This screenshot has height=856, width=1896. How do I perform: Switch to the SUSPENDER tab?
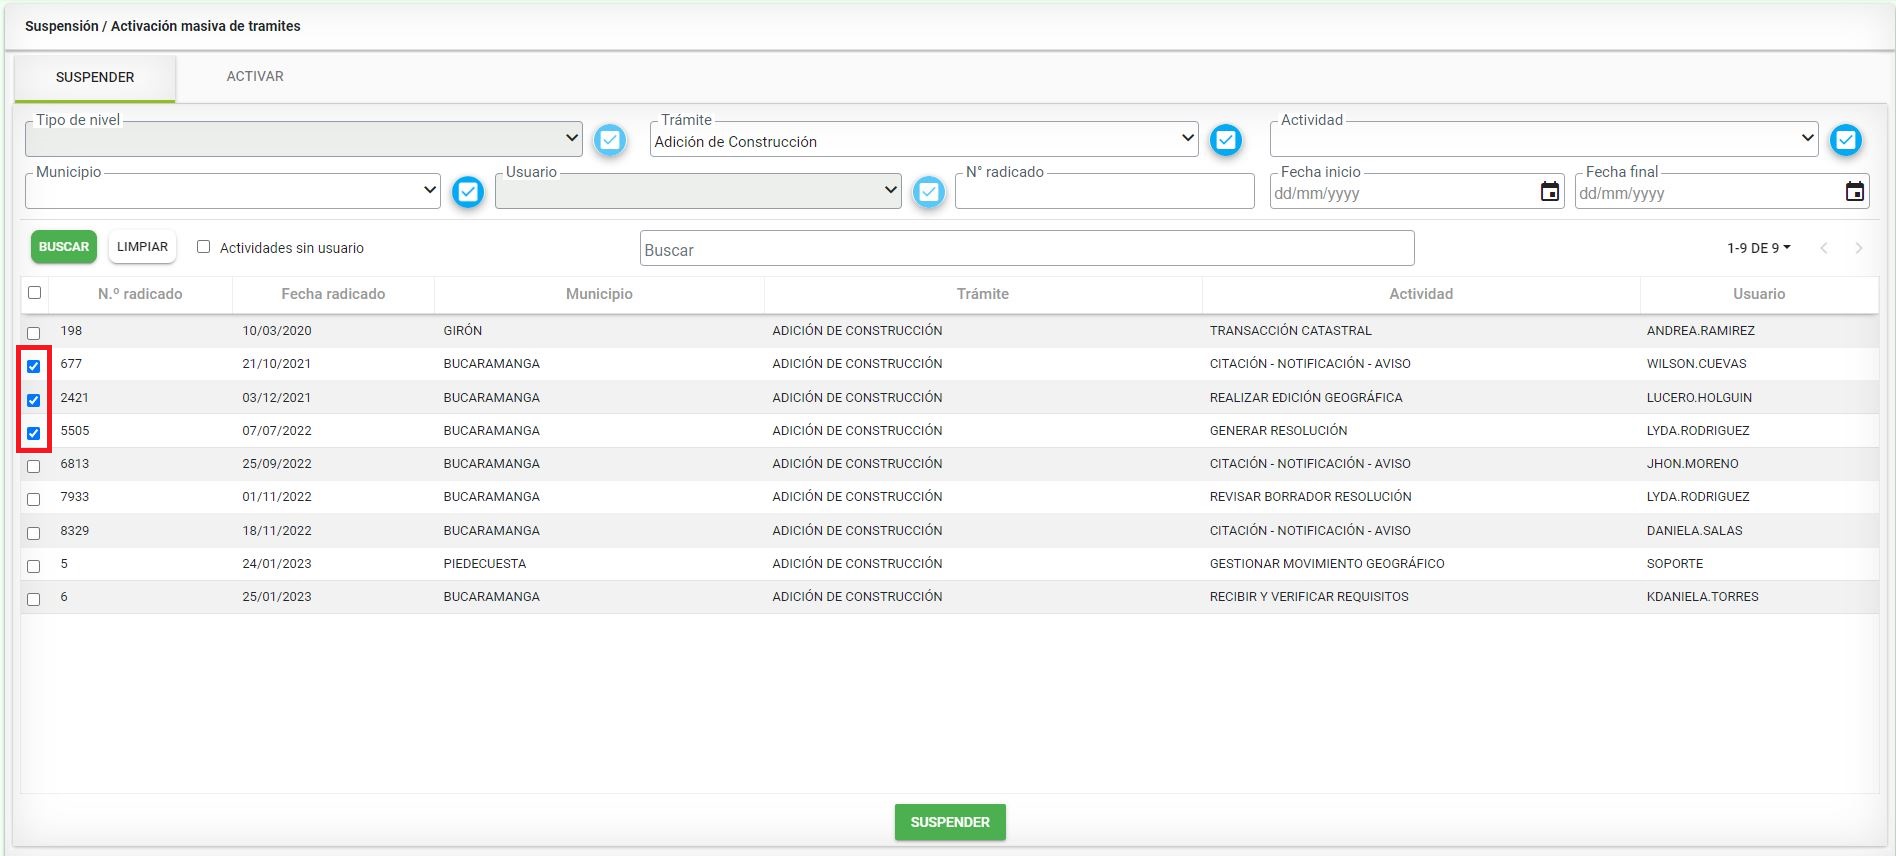pos(95,77)
